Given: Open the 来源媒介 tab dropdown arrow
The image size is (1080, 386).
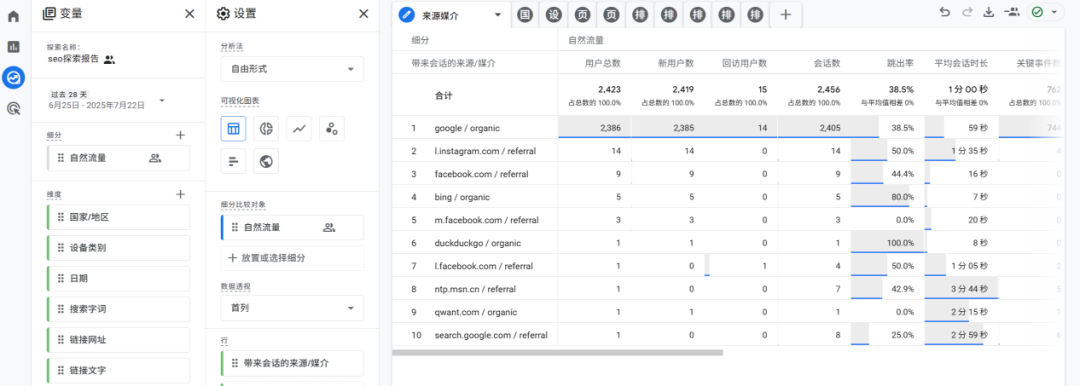Looking at the screenshot, I should 497,14.
